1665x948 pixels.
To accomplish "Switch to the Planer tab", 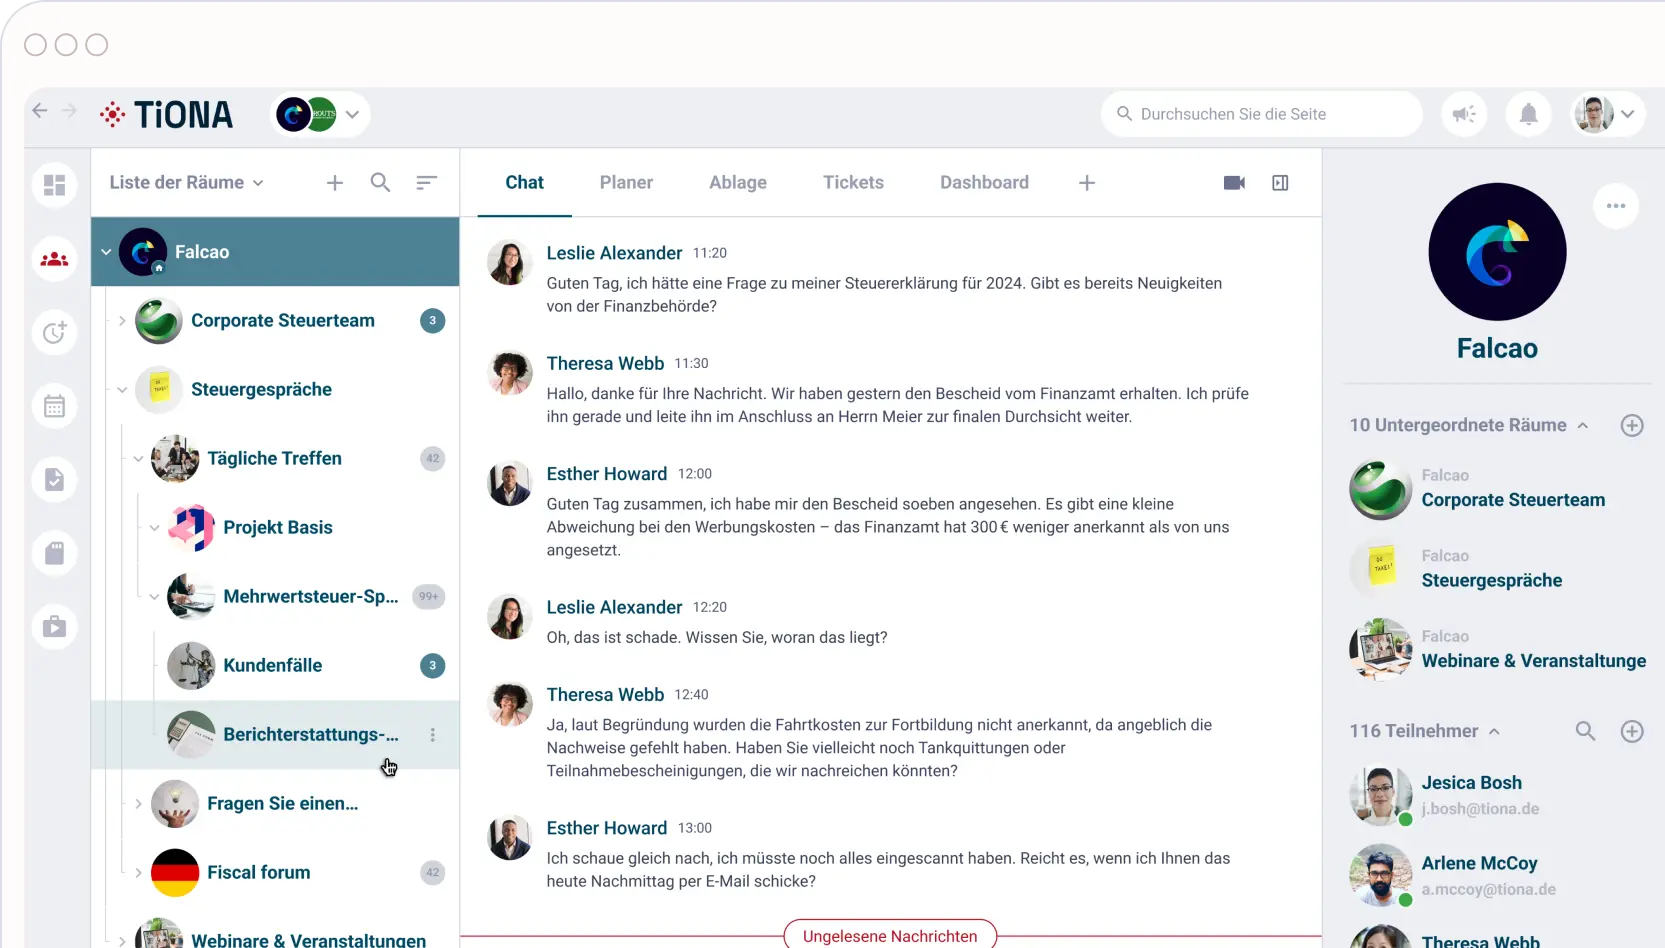I will click(626, 183).
